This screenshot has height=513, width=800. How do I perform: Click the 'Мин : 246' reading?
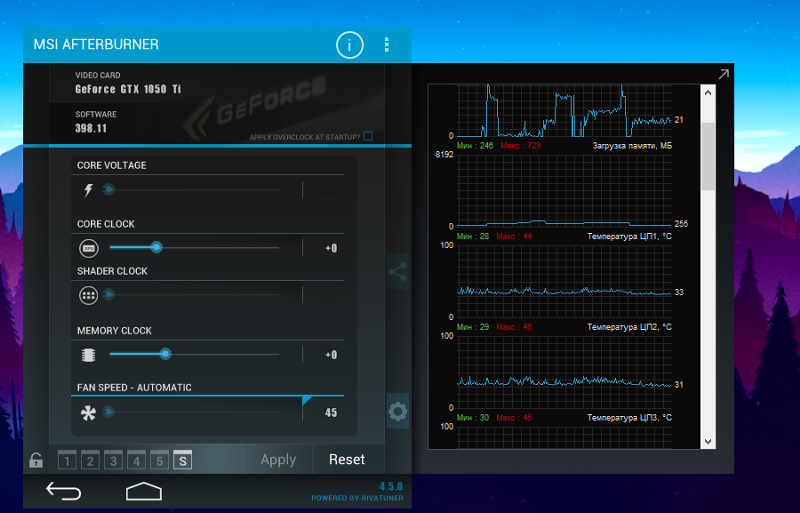[475, 146]
